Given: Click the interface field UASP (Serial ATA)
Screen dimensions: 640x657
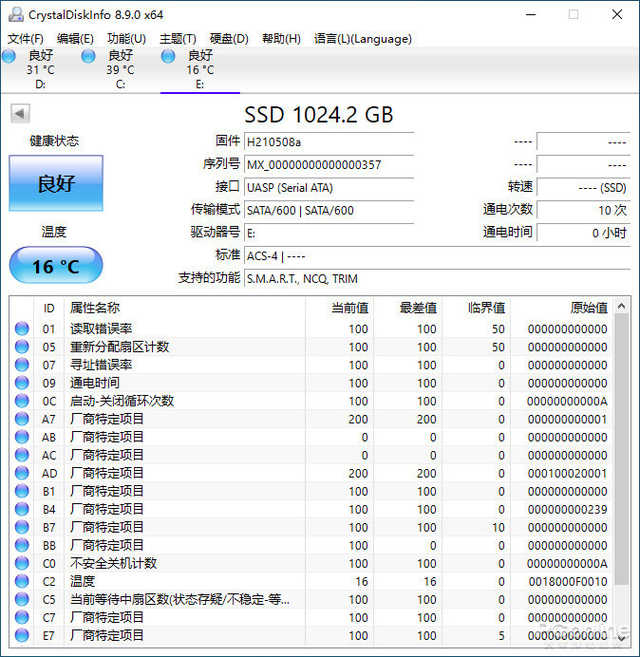Looking at the screenshot, I should [x=329, y=187].
